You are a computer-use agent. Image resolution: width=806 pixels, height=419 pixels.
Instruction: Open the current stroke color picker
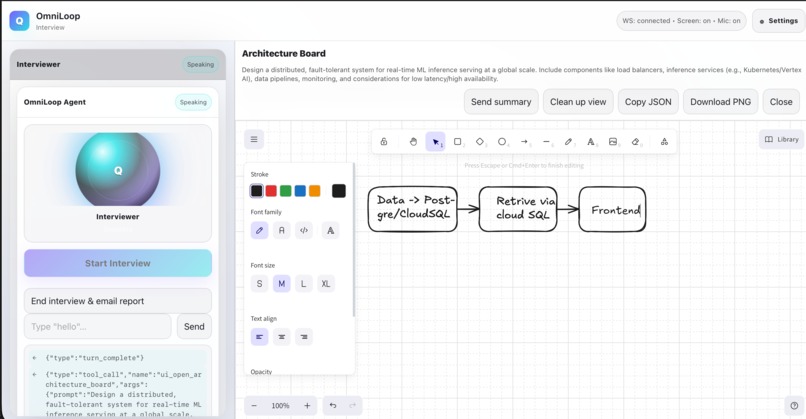338,191
